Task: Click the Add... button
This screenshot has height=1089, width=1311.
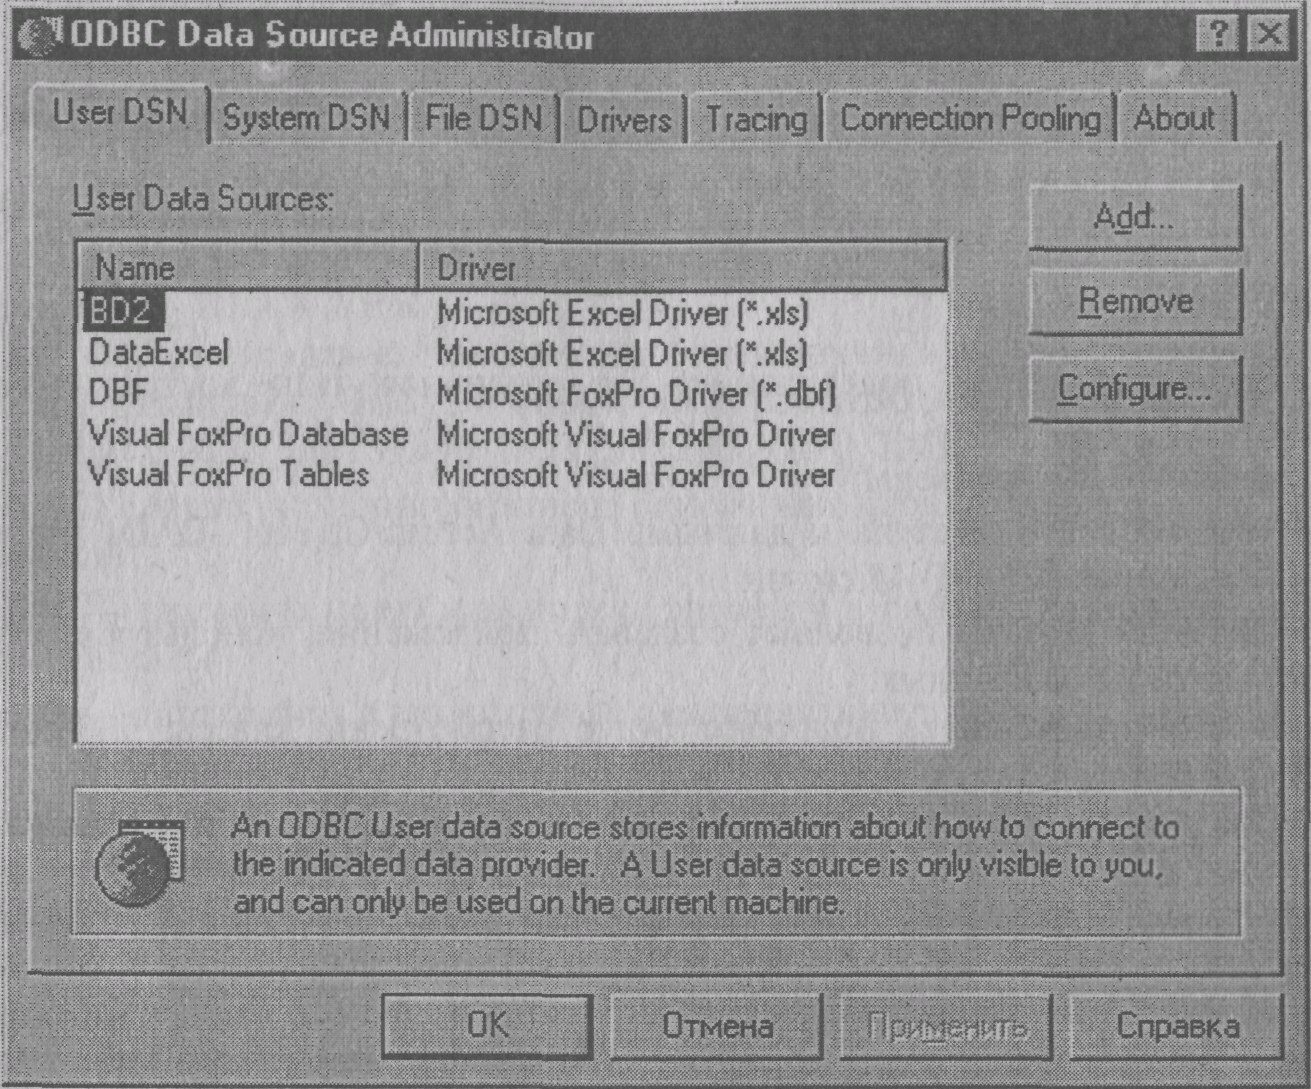Action: pos(1135,216)
